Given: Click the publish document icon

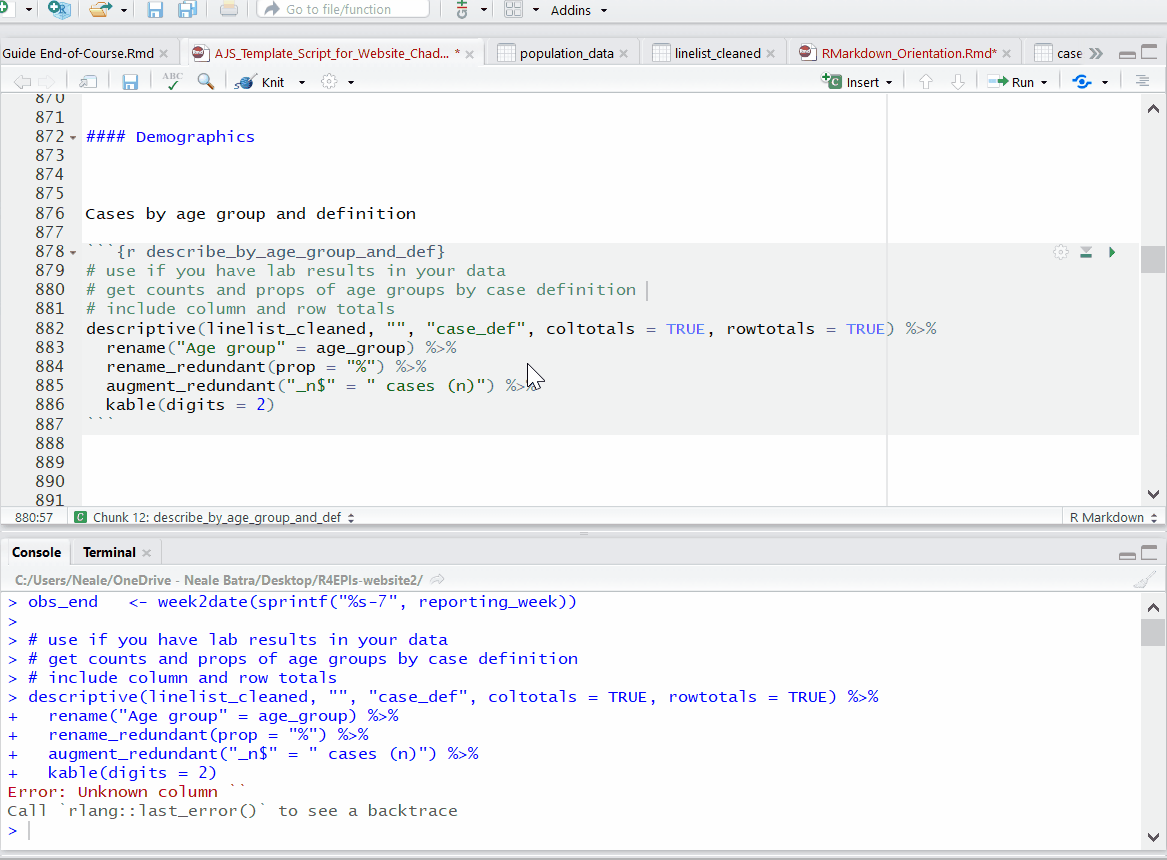Looking at the screenshot, I should pyautogui.click(x=1082, y=82).
